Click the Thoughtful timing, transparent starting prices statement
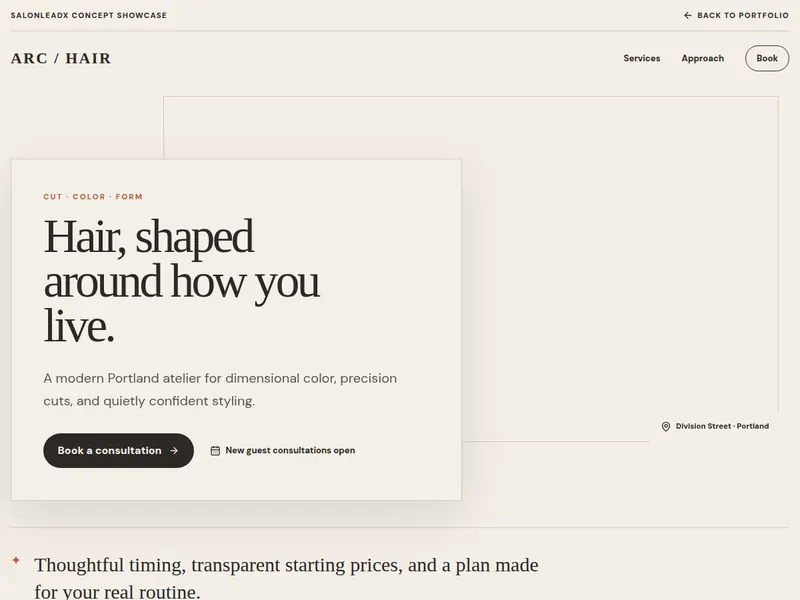The width and height of the screenshot is (800, 600). pyautogui.click(x=286, y=578)
